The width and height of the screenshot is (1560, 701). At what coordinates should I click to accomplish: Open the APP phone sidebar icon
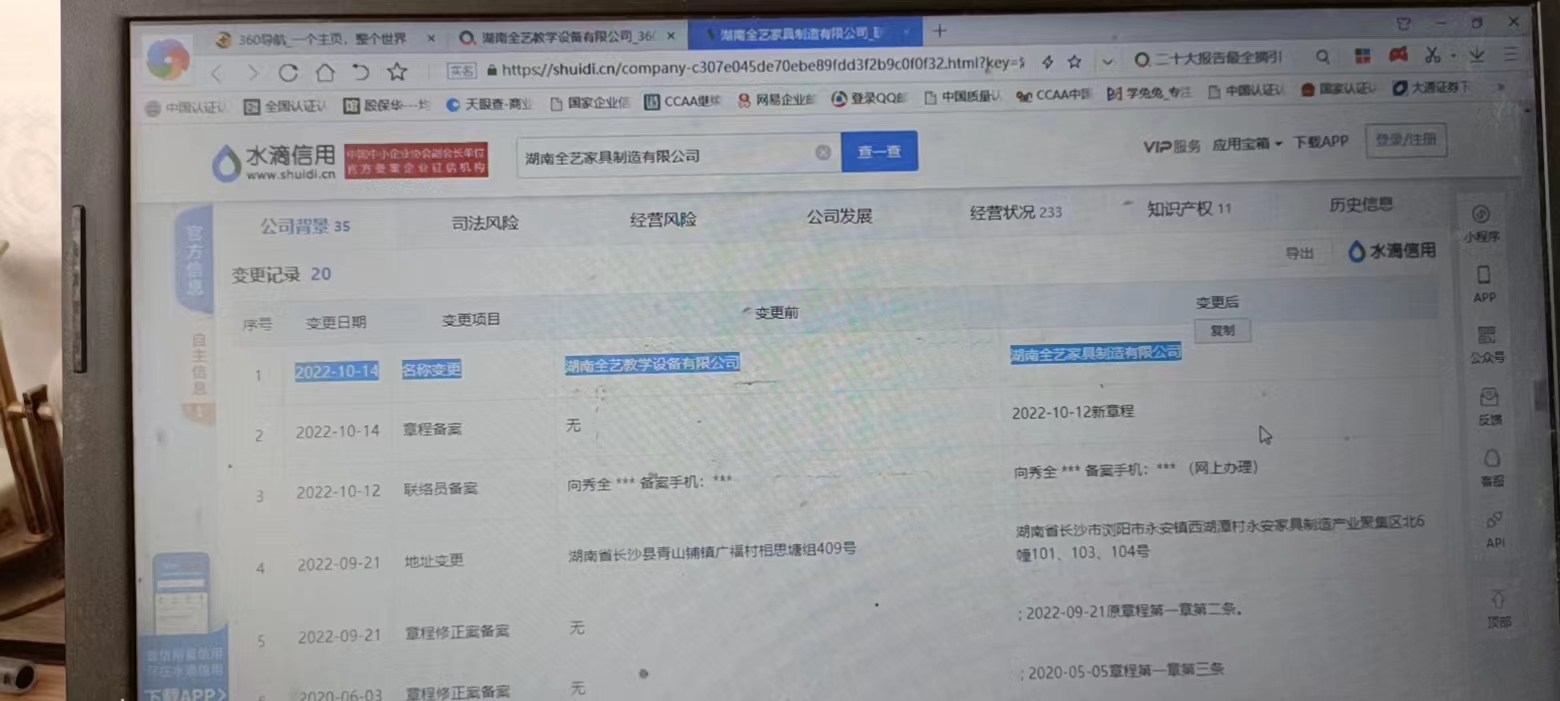tap(1484, 284)
